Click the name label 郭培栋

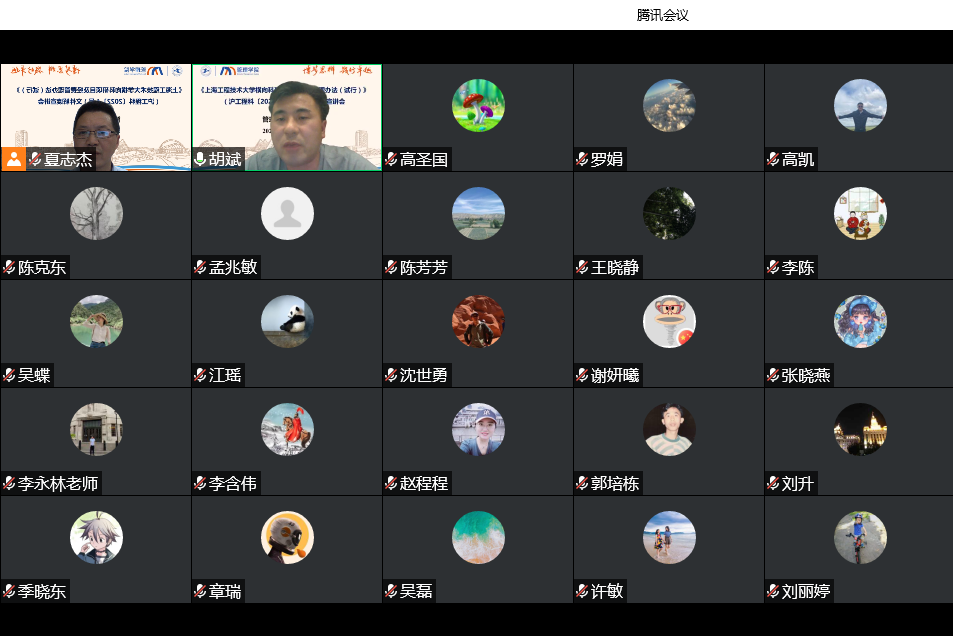(x=614, y=484)
